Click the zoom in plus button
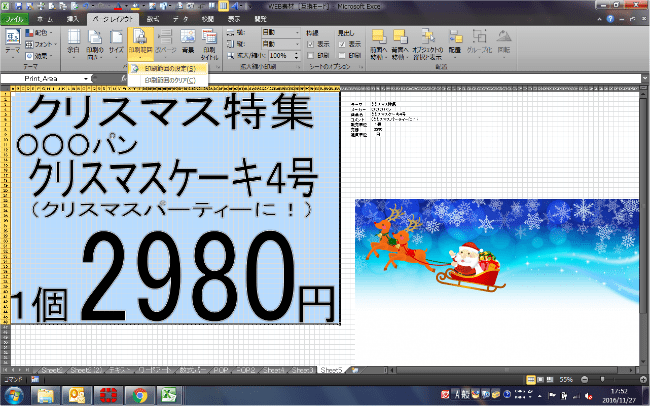This screenshot has width=650, height=406. [644, 379]
